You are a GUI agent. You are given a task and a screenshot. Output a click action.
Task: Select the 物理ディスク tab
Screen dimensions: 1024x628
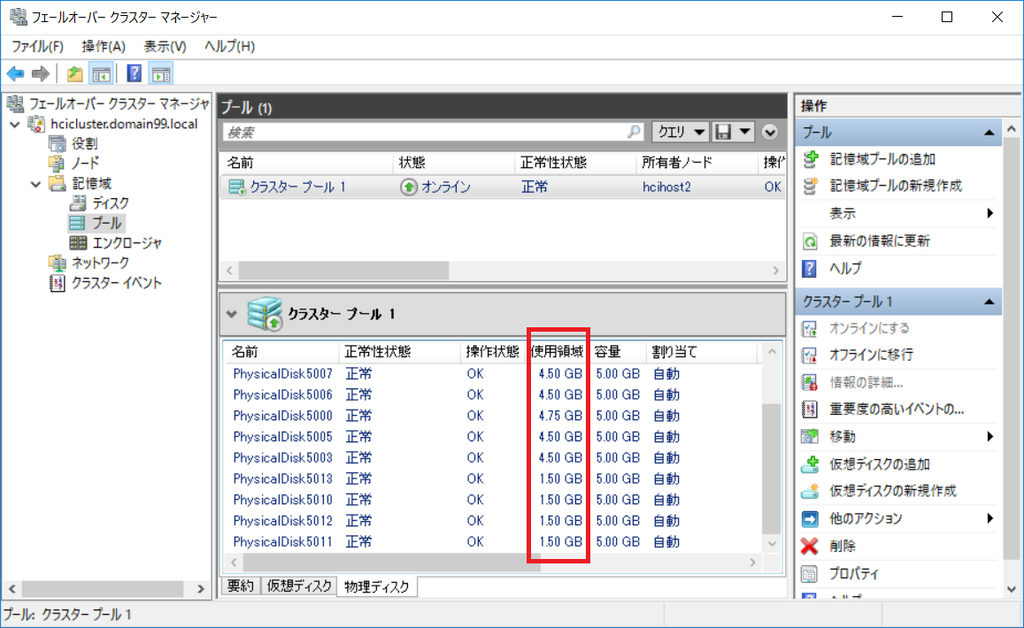(x=377, y=586)
